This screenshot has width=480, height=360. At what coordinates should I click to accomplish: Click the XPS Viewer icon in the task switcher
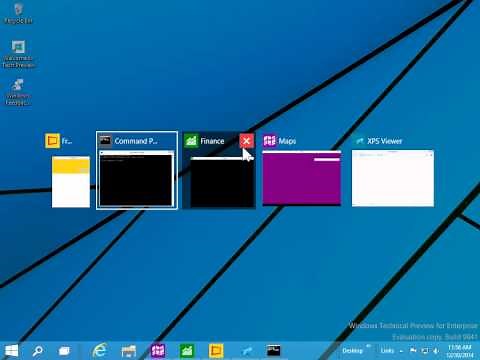(359, 141)
